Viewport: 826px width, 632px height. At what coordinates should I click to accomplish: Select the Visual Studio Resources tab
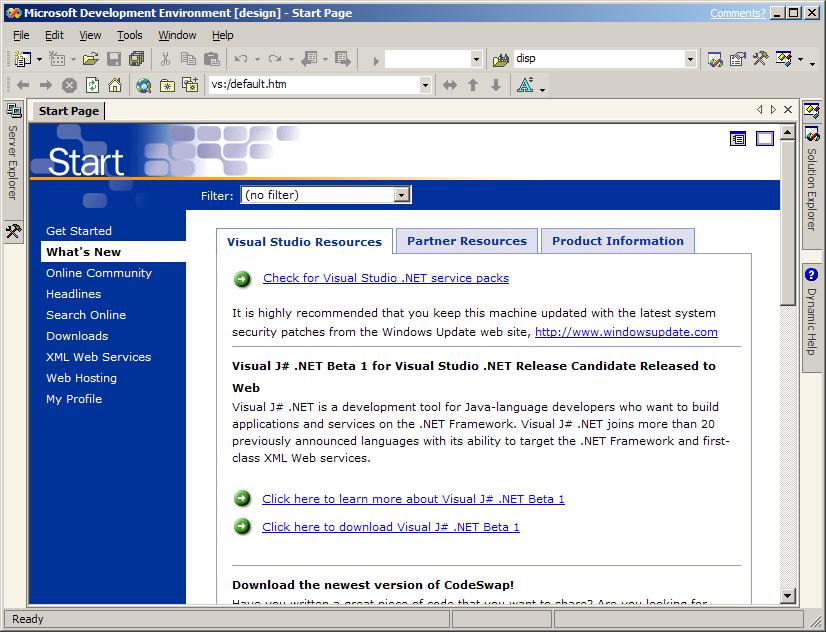304,242
